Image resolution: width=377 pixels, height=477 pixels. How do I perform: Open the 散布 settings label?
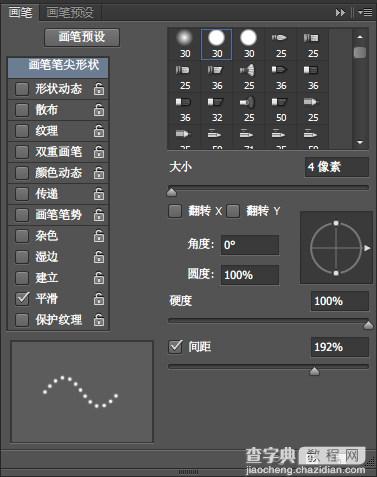[47, 110]
